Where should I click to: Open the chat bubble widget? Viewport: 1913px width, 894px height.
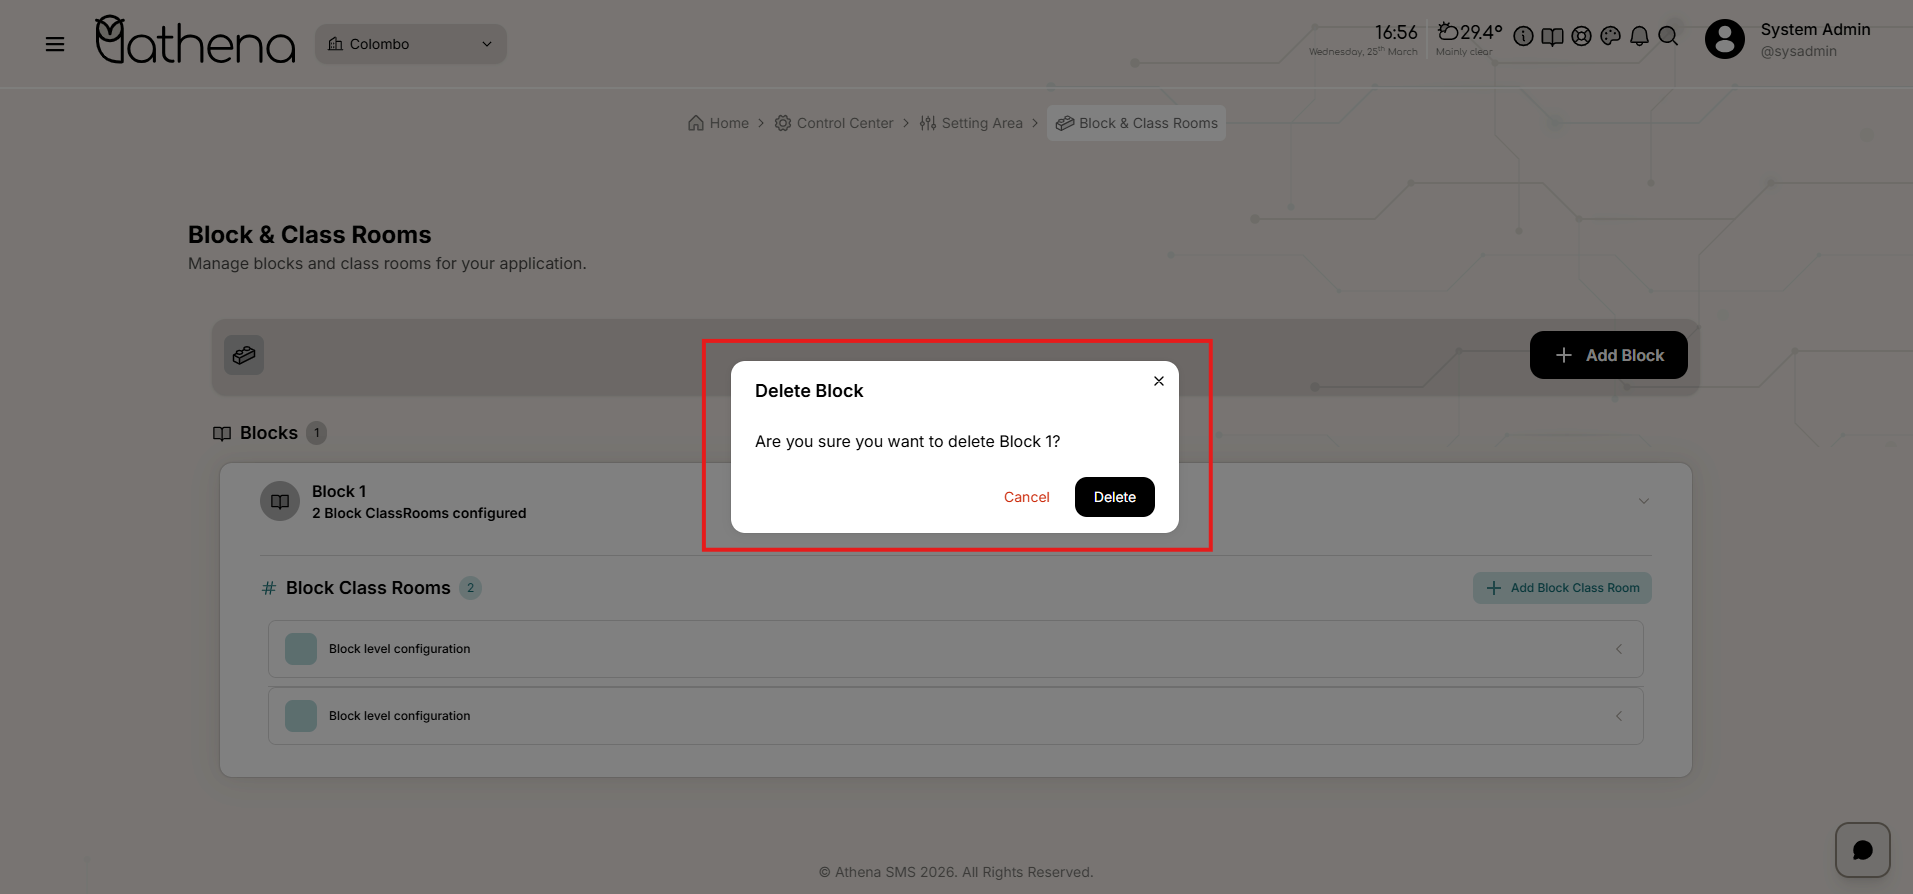tap(1862, 850)
